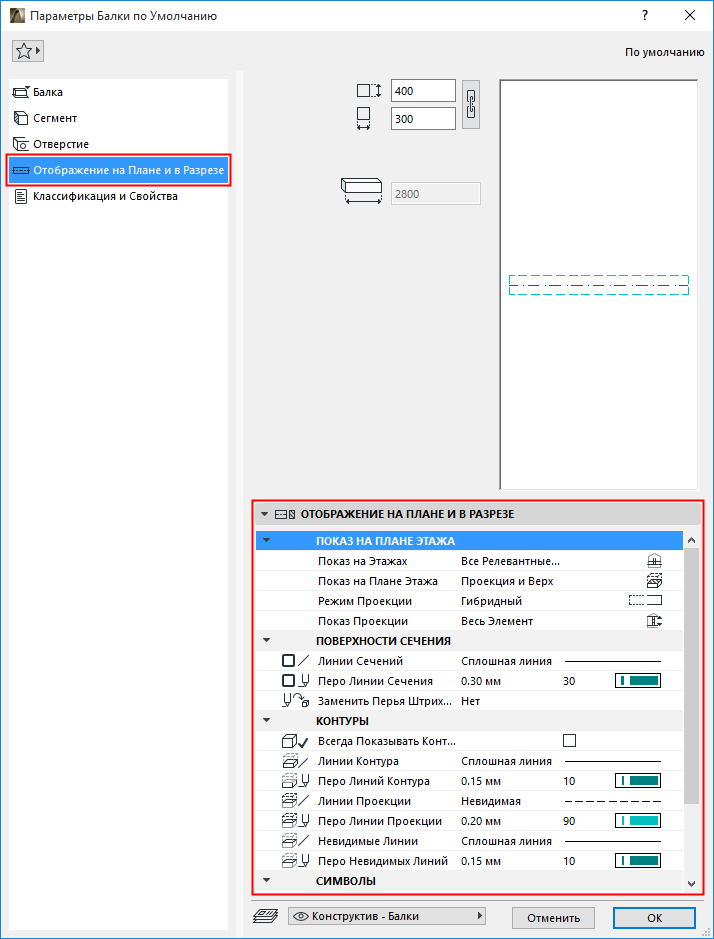Click pen number 90 for Перо Линии Проекции

click(569, 821)
